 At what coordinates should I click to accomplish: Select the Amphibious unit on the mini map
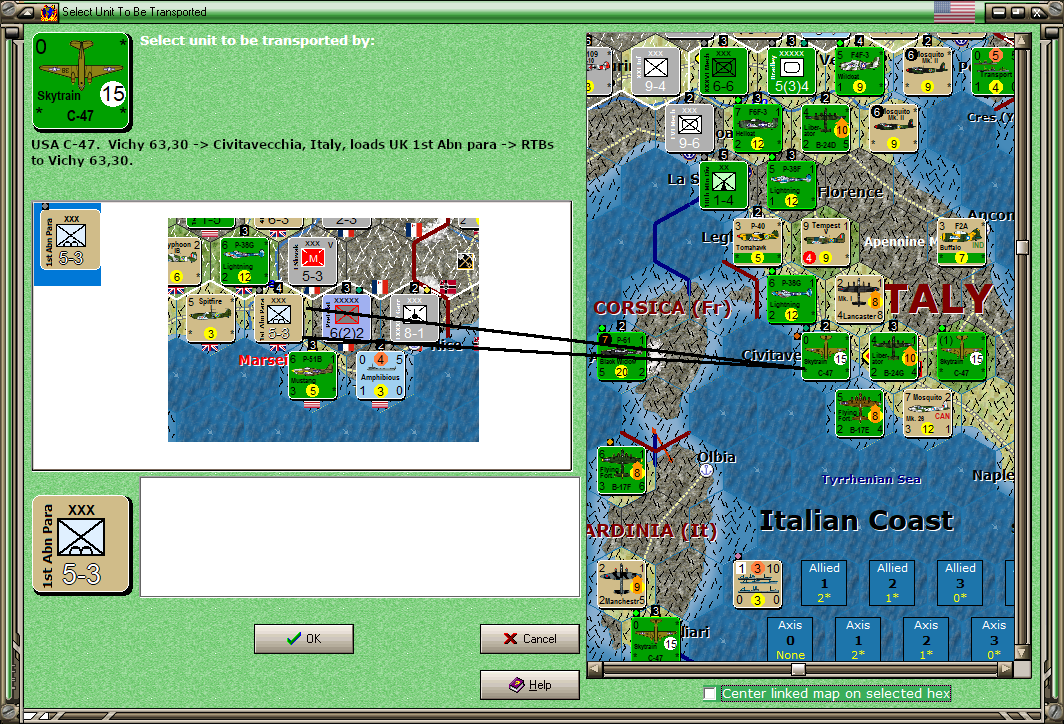(x=380, y=375)
